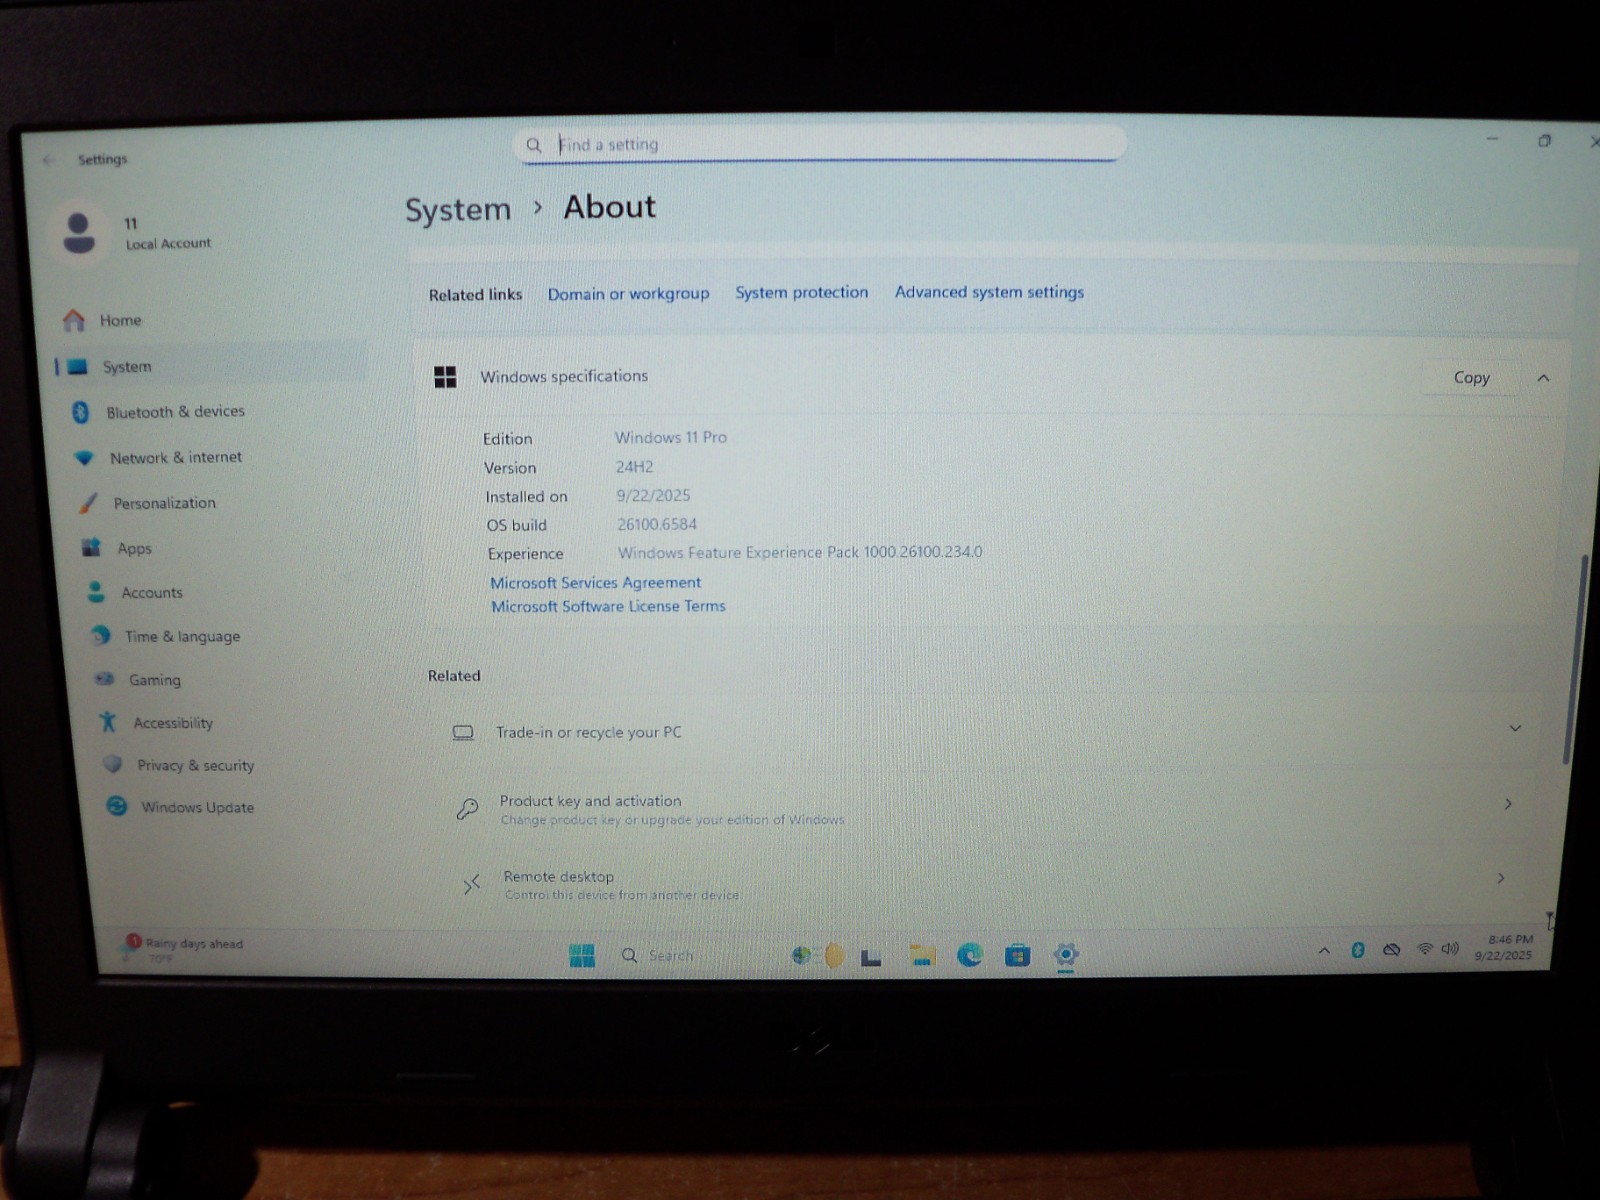Open Domain or workgroup link
Screen dimensions: 1600x1200
[628, 294]
